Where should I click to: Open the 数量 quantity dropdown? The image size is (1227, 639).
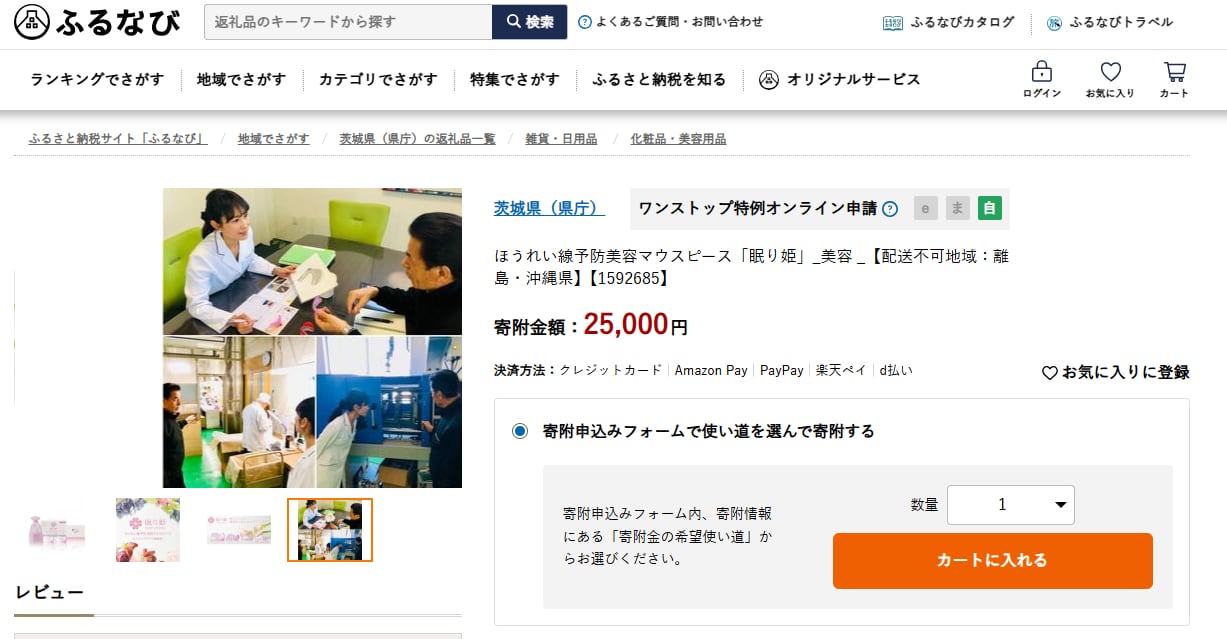[x=1010, y=505]
